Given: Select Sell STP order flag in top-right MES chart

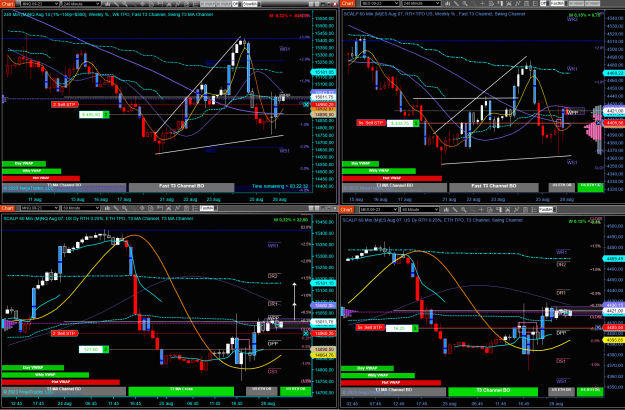Looking at the screenshot, I should click(x=371, y=123).
